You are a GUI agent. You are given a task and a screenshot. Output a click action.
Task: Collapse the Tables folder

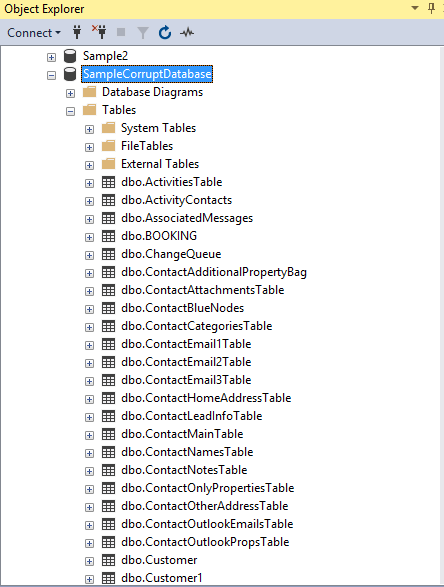(x=70, y=111)
